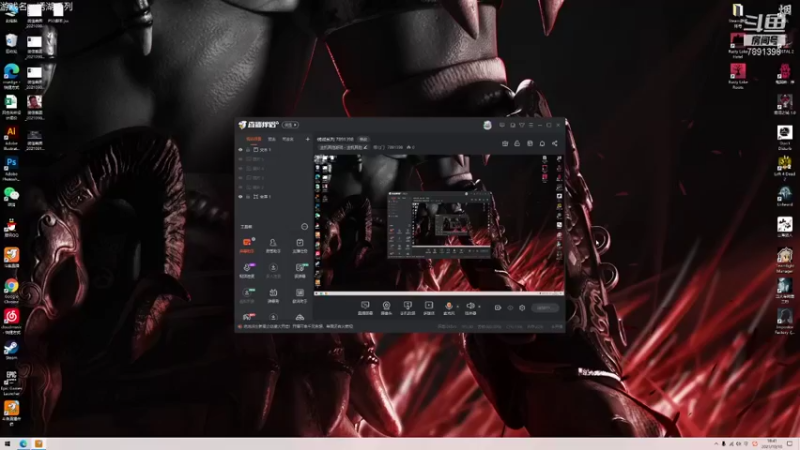Image resolution: width=800 pixels, height=450 pixels.
Task: Expand the speaker options arrow
Action: coord(479,307)
